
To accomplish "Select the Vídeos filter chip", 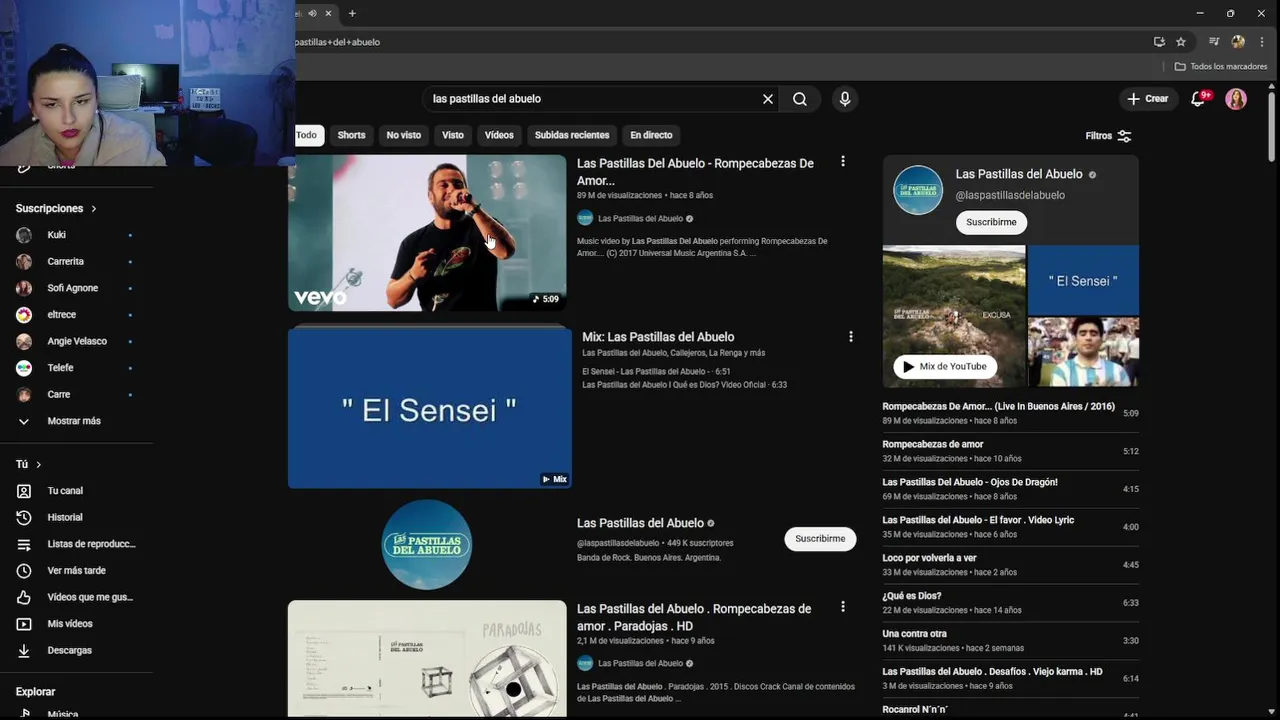I will (499, 135).
